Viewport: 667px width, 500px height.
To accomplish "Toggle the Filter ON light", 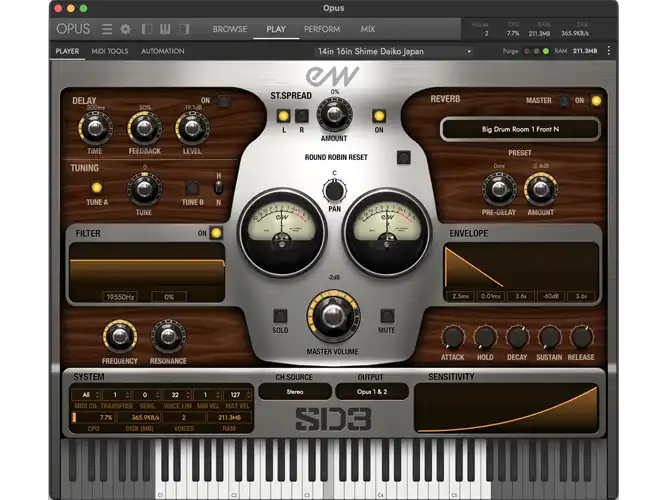I will click(216, 233).
